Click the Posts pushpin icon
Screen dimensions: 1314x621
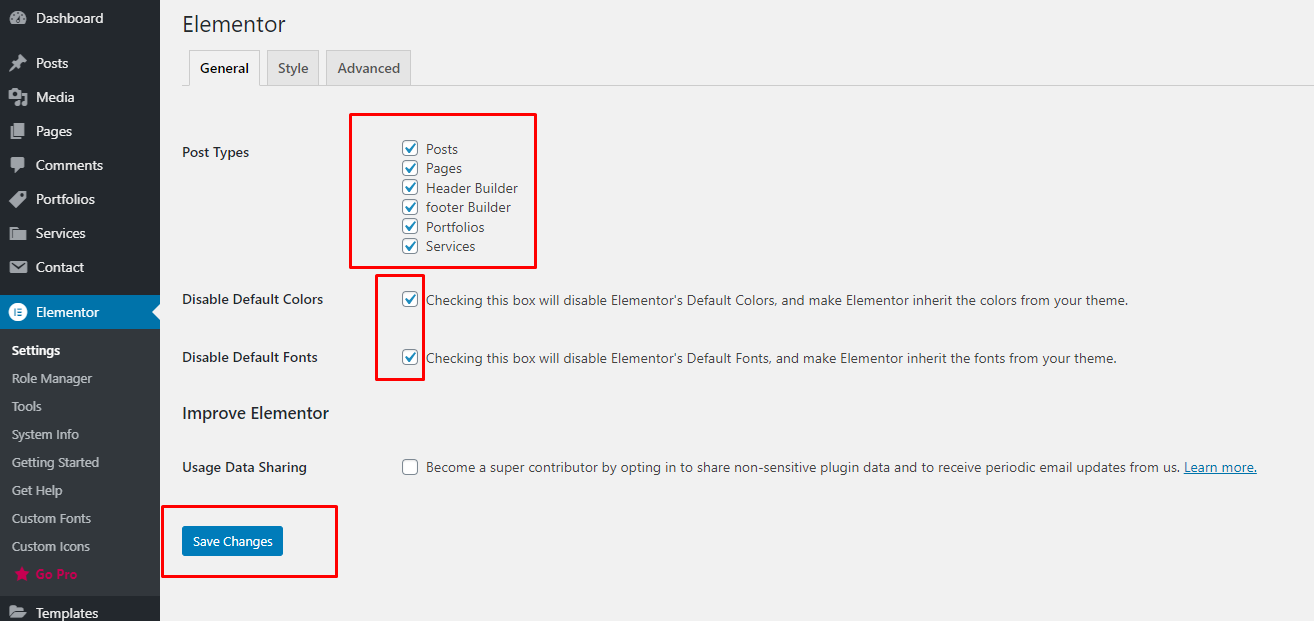click(x=18, y=63)
